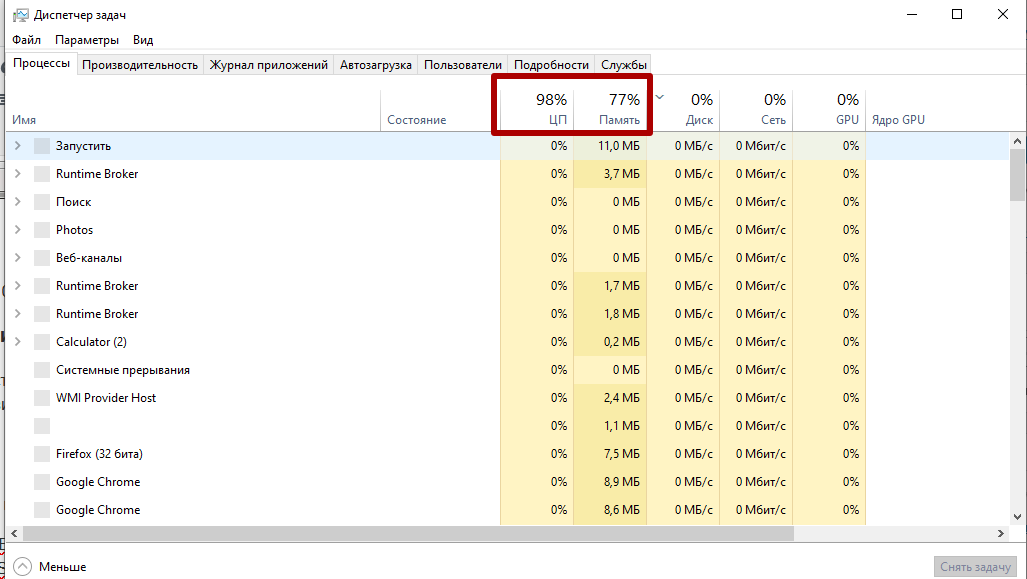The width and height of the screenshot is (1027, 579).
Task: Switch to the Производительность tab
Action: pos(140,65)
